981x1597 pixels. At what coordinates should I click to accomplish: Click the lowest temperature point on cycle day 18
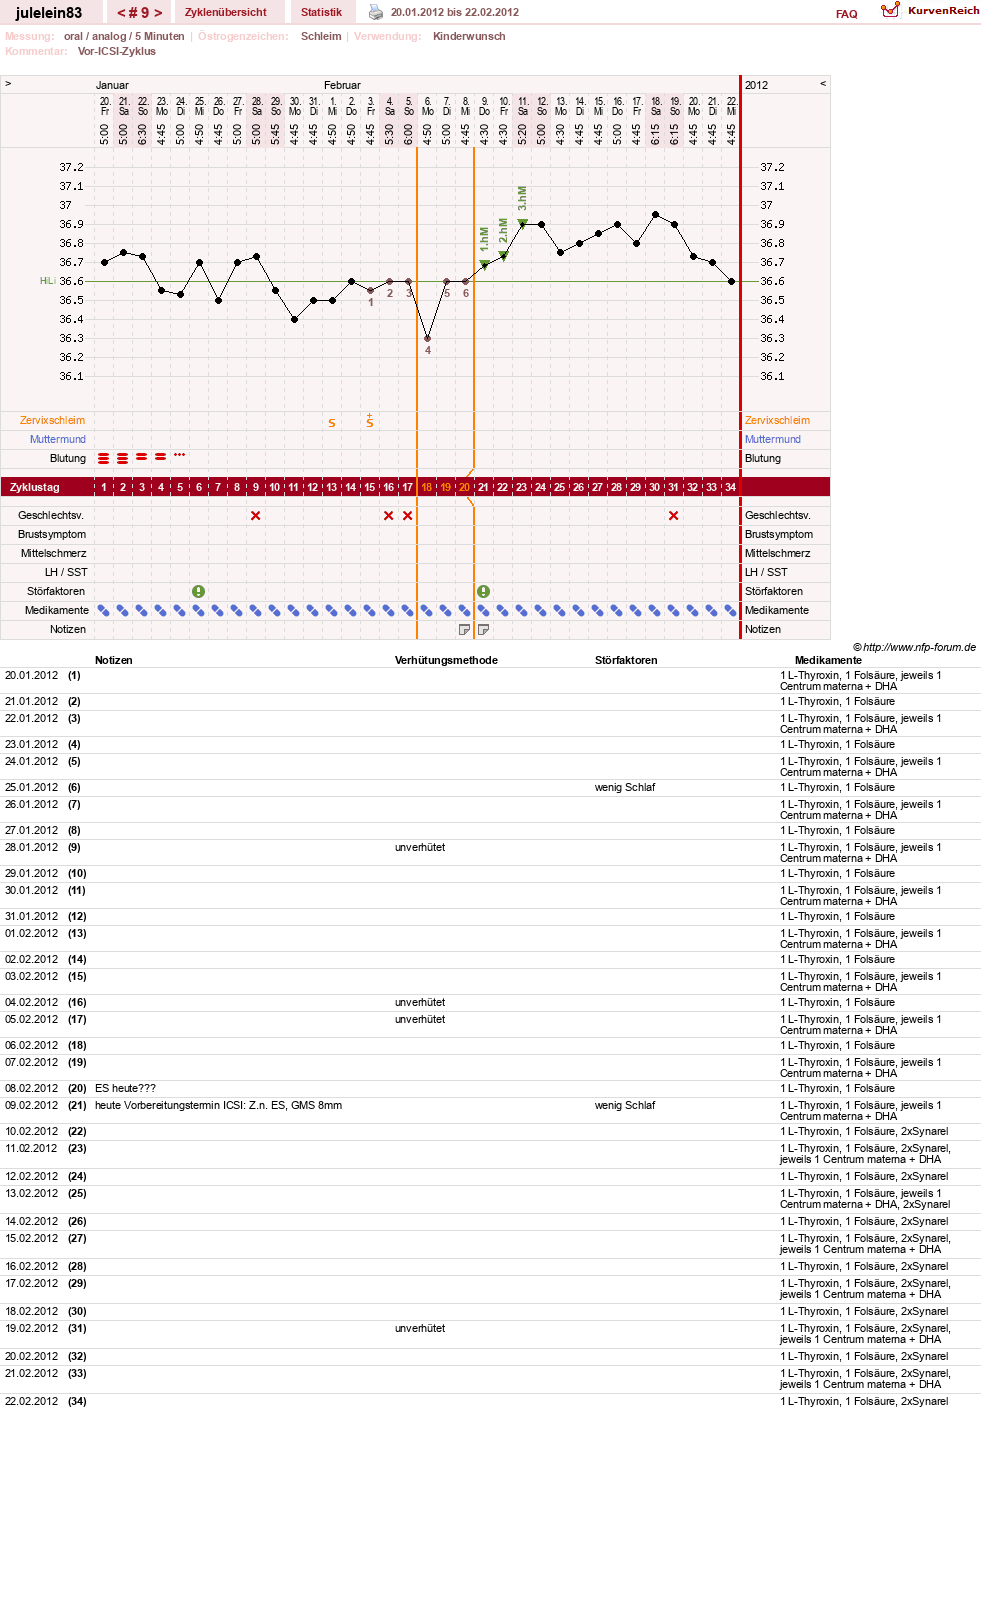click(x=428, y=339)
